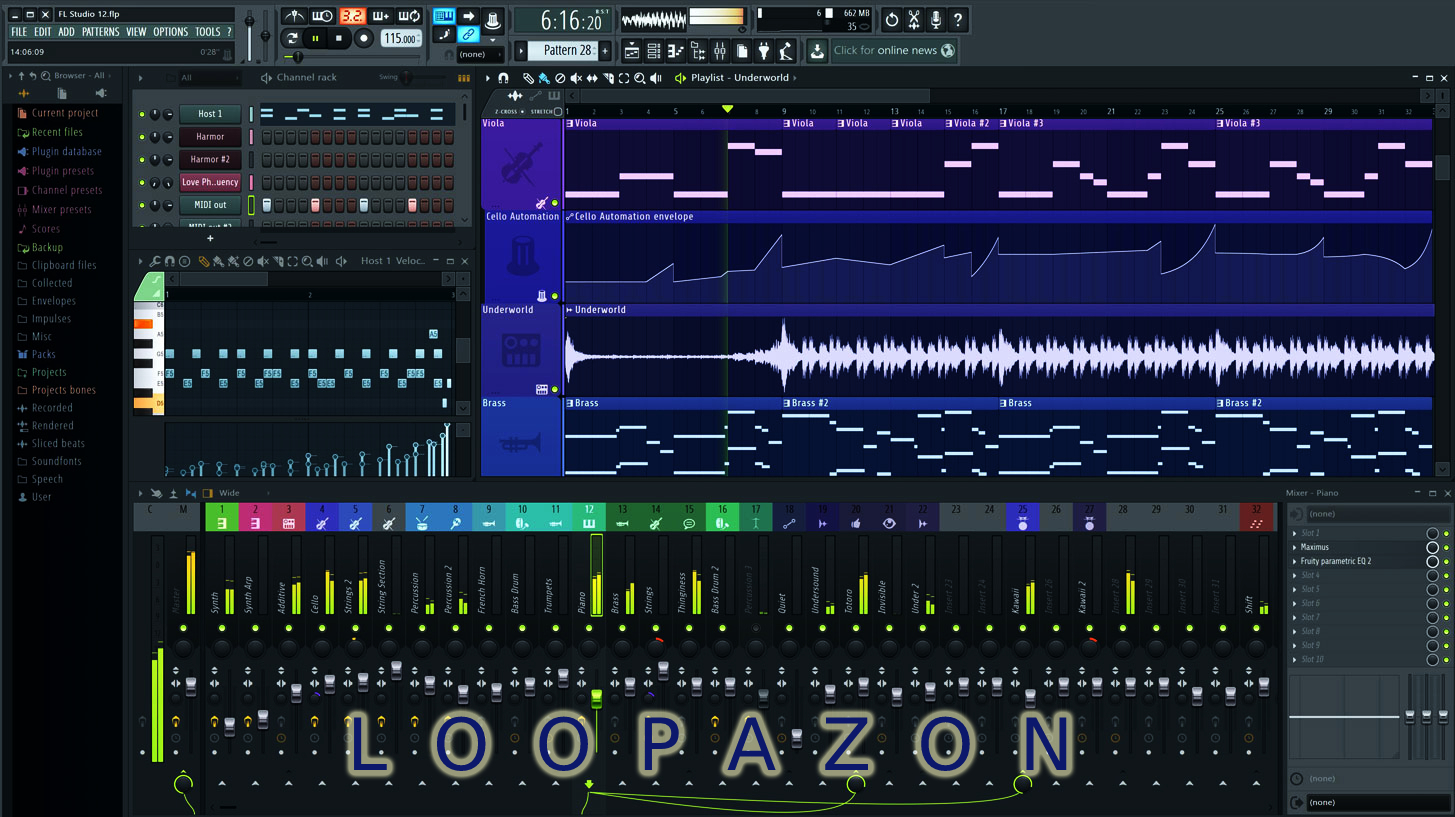
Task: Toggle the Host 1 channel mute LED
Action: pos(142,114)
